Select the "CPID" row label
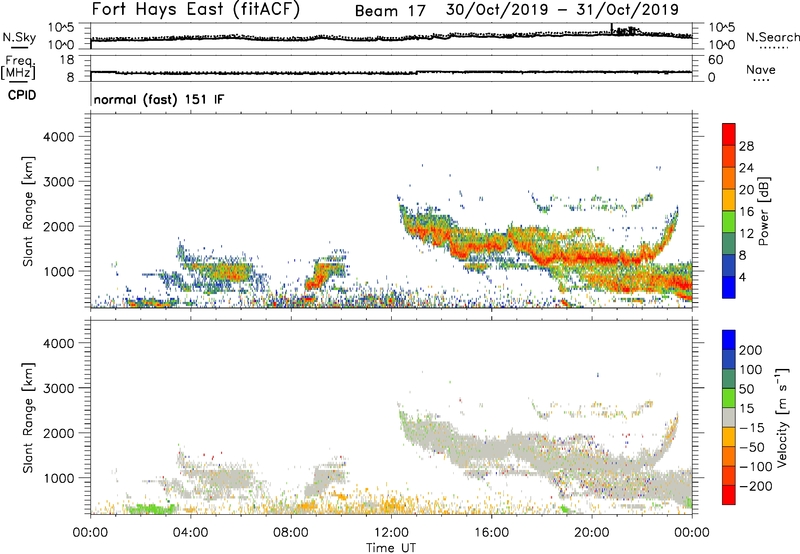This screenshot has height=554, width=800. tap(22, 95)
